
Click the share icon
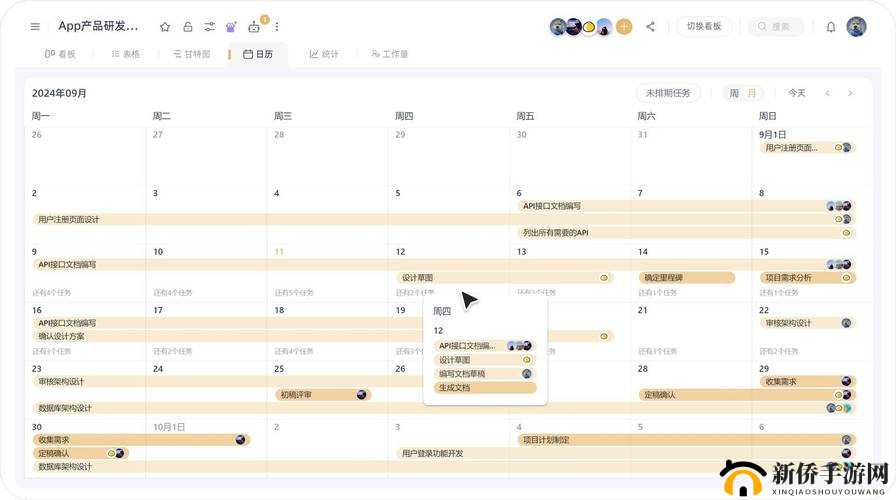(x=650, y=26)
